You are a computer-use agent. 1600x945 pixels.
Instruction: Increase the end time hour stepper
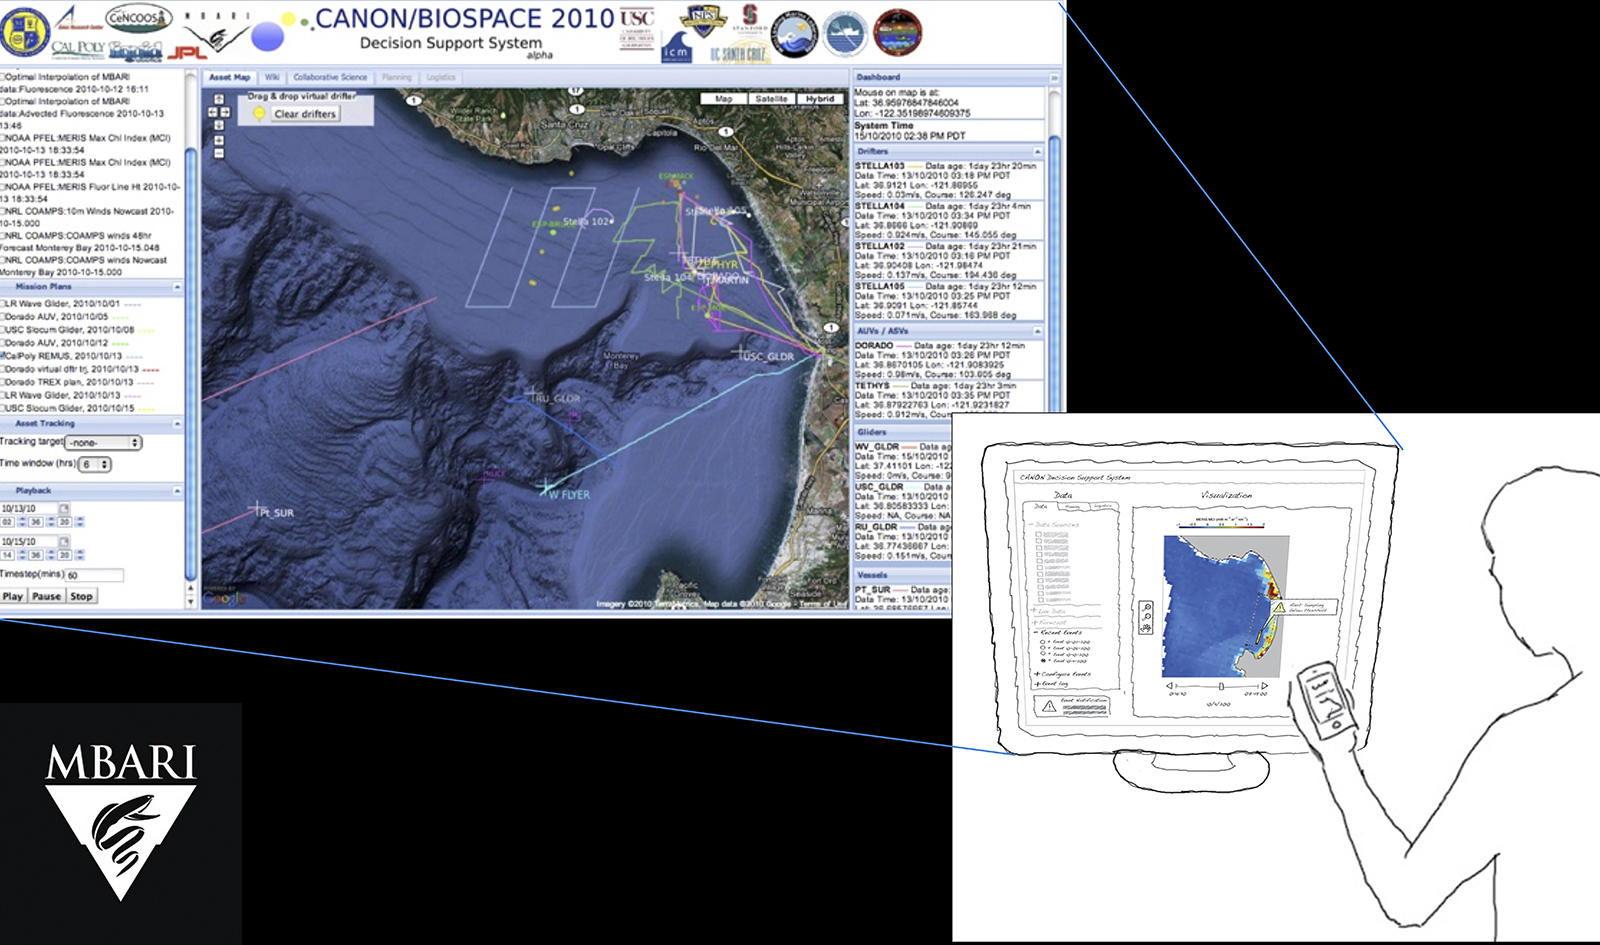point(22,552)
